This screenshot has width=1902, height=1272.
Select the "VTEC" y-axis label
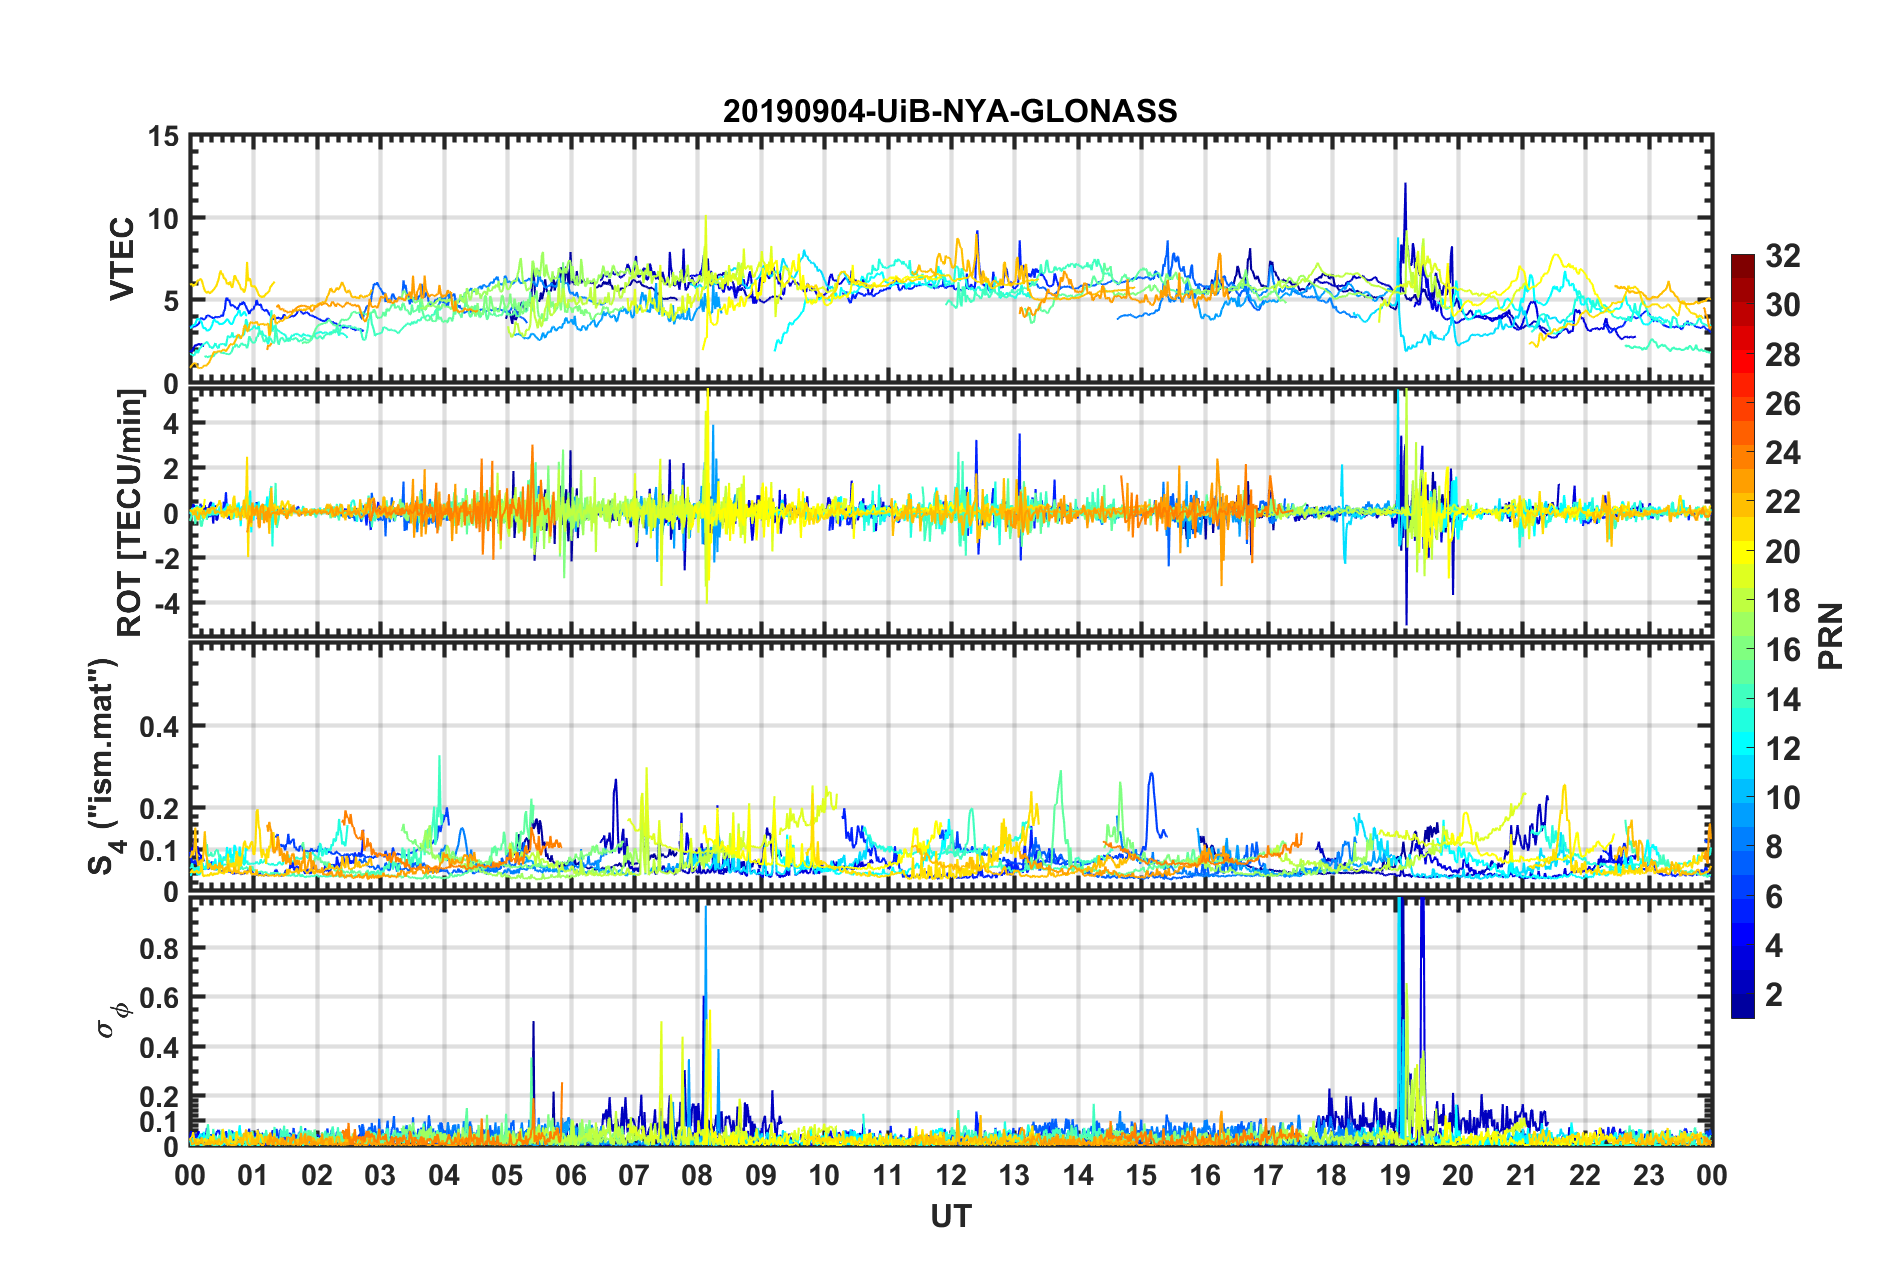coord(122,258)
